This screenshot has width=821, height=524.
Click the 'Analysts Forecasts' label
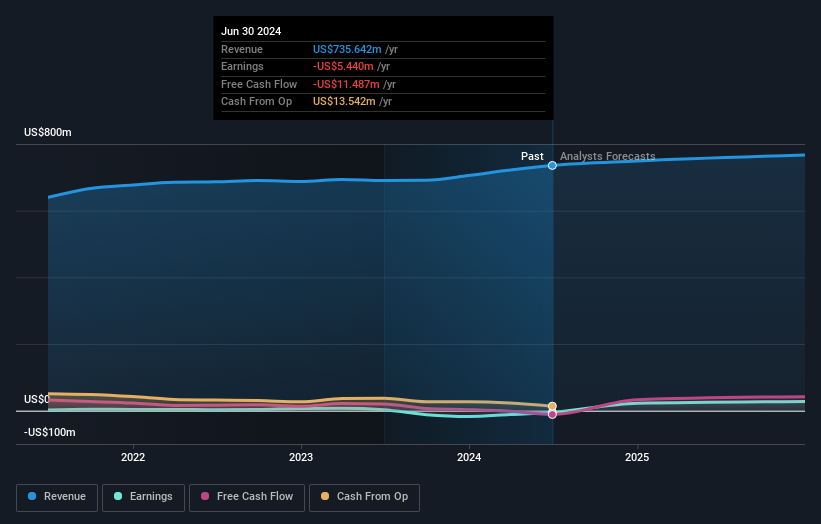[607, 156]
